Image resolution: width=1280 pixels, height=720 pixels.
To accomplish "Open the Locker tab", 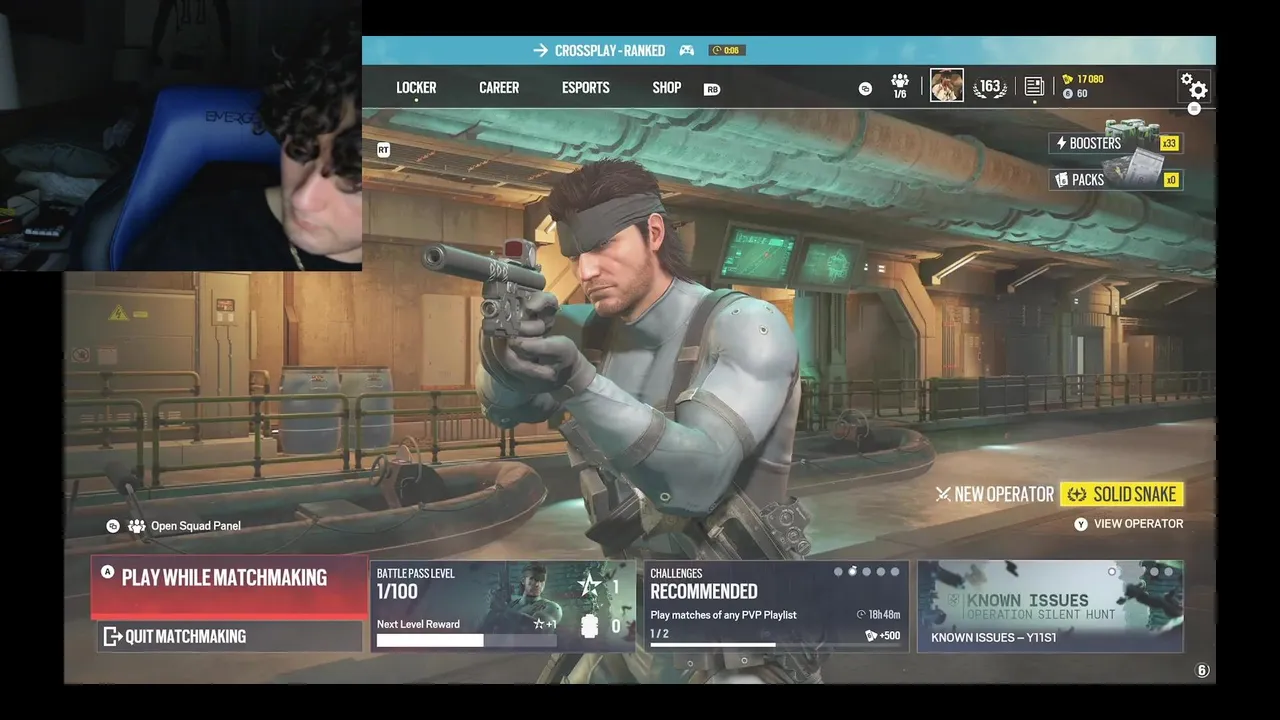I will tap(416, 88).
